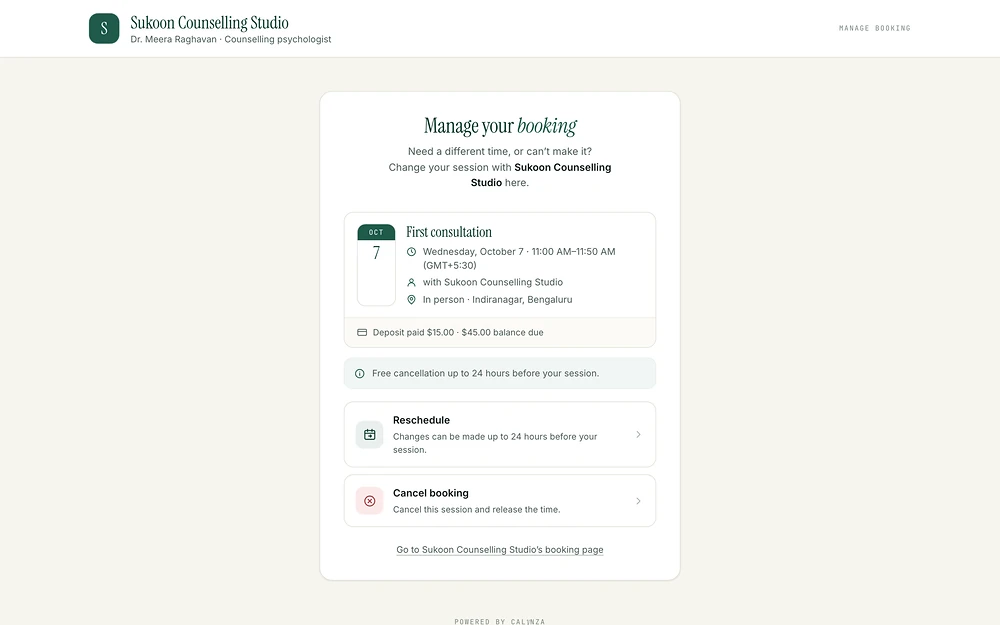The image size is (1000, 625).
Task: Click the info icon in the cancellation notice
Action: coord(360,374)
